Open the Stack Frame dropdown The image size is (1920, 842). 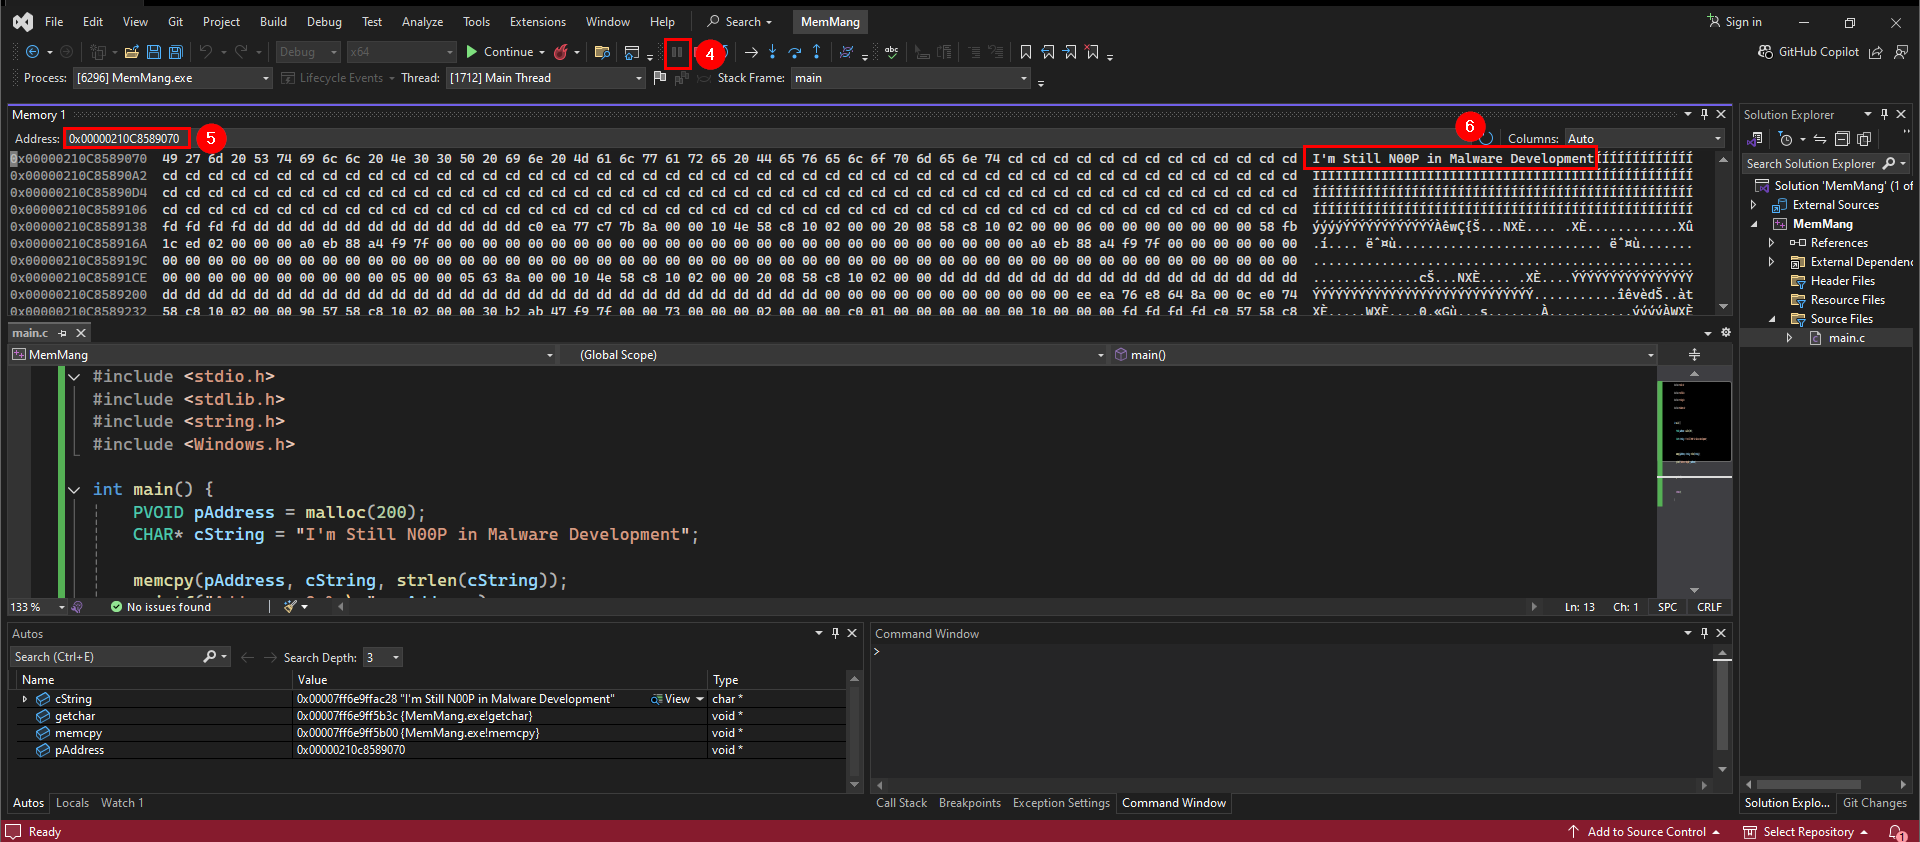910,78
